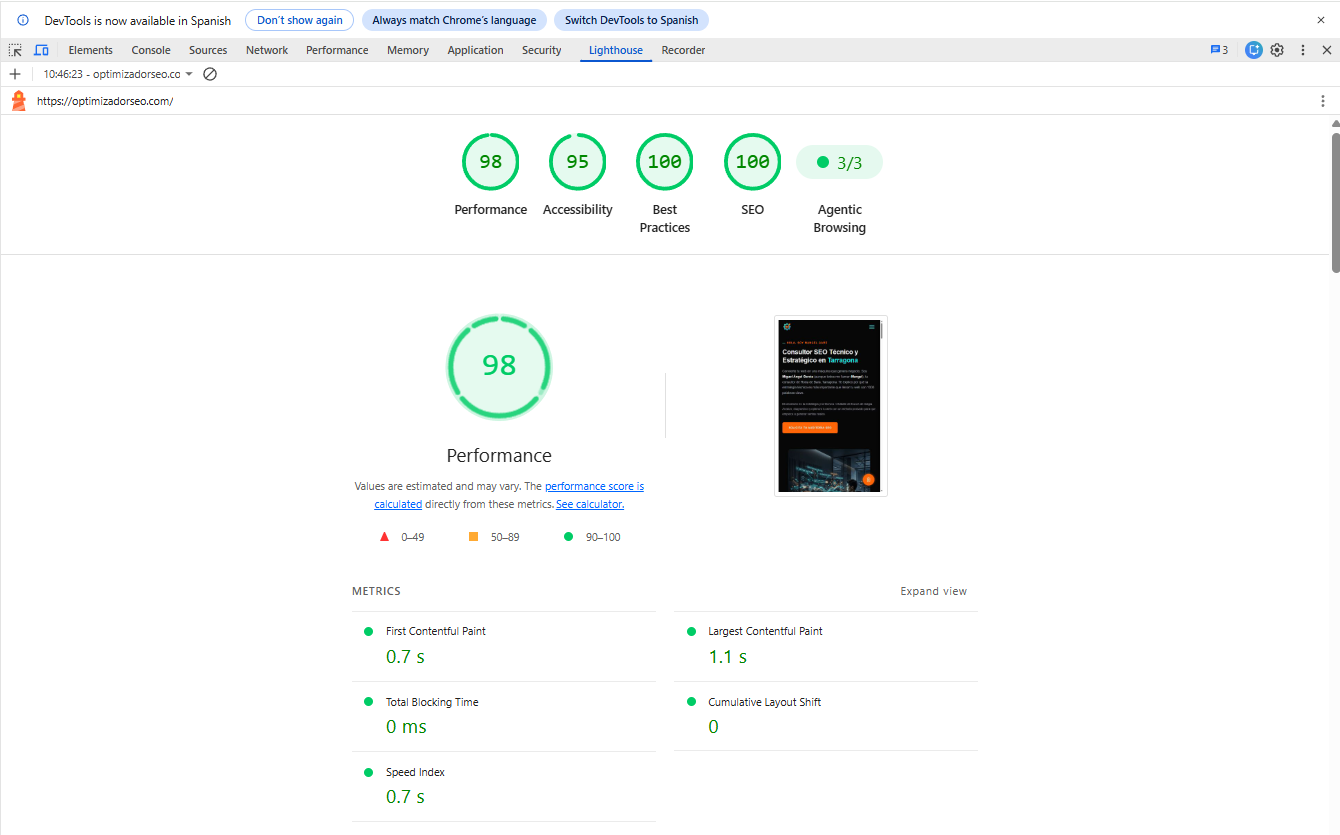Click the large Performance 98 gauge
1340x835 pixels.
coord(499,367)
